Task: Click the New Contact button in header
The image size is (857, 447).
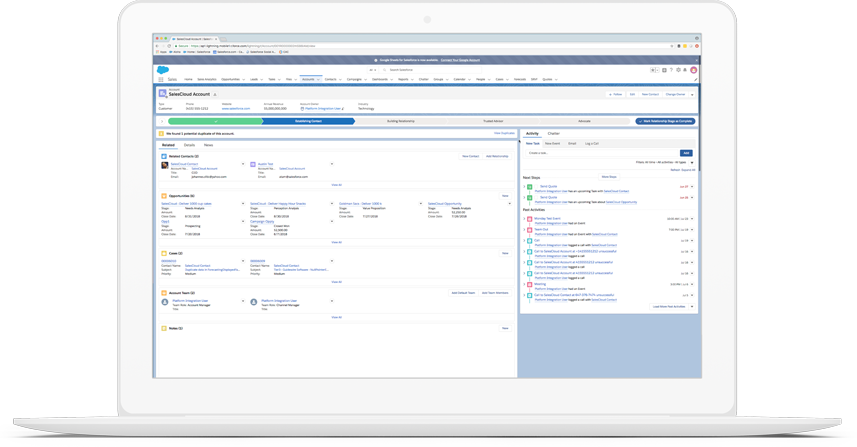Action: tap(650, 95)
